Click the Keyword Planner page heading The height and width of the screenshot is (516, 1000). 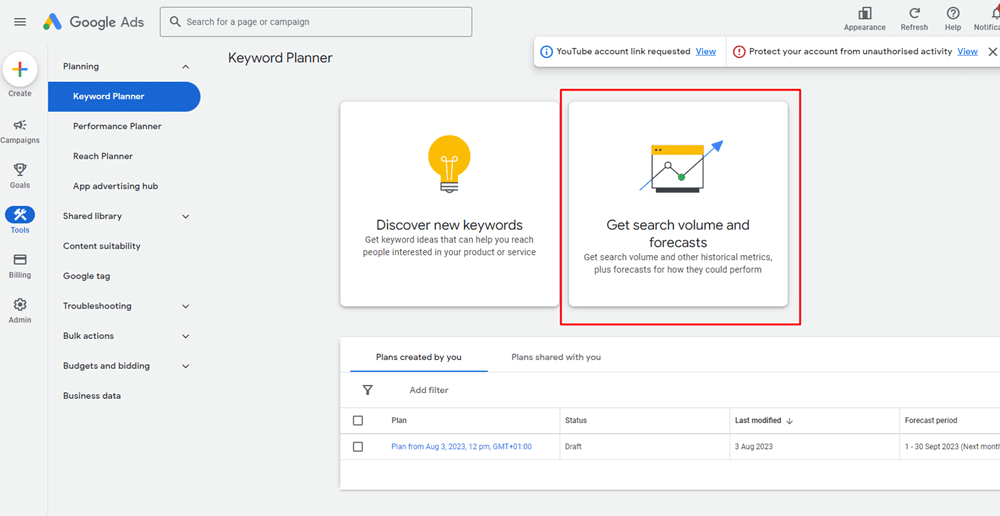(x=280, y=58)
